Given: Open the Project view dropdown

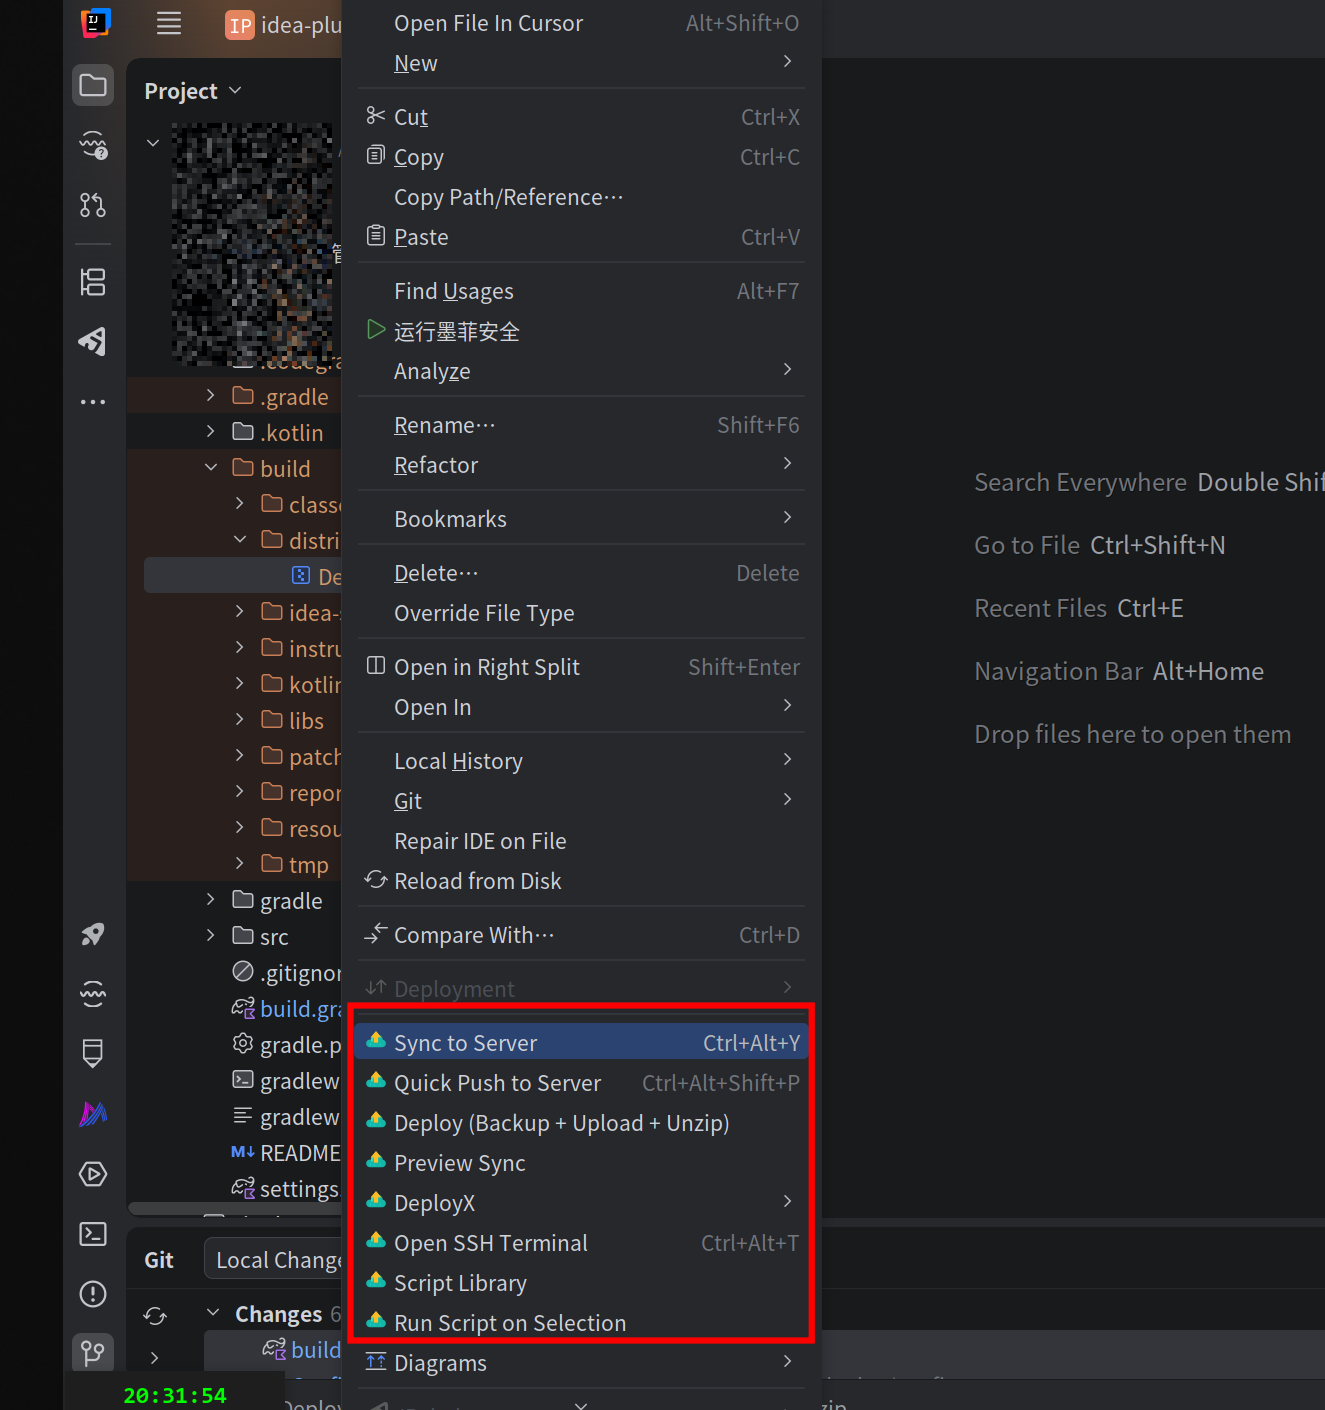Looking at the screenshot, I should click(x=193, y=91).
